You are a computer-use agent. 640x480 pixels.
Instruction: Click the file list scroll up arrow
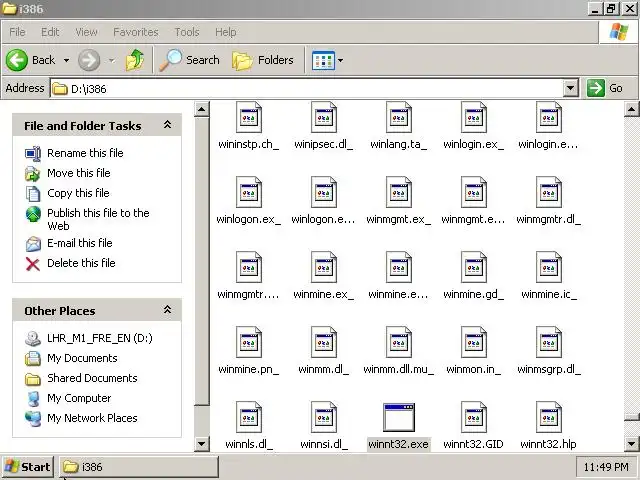[631, 109]
